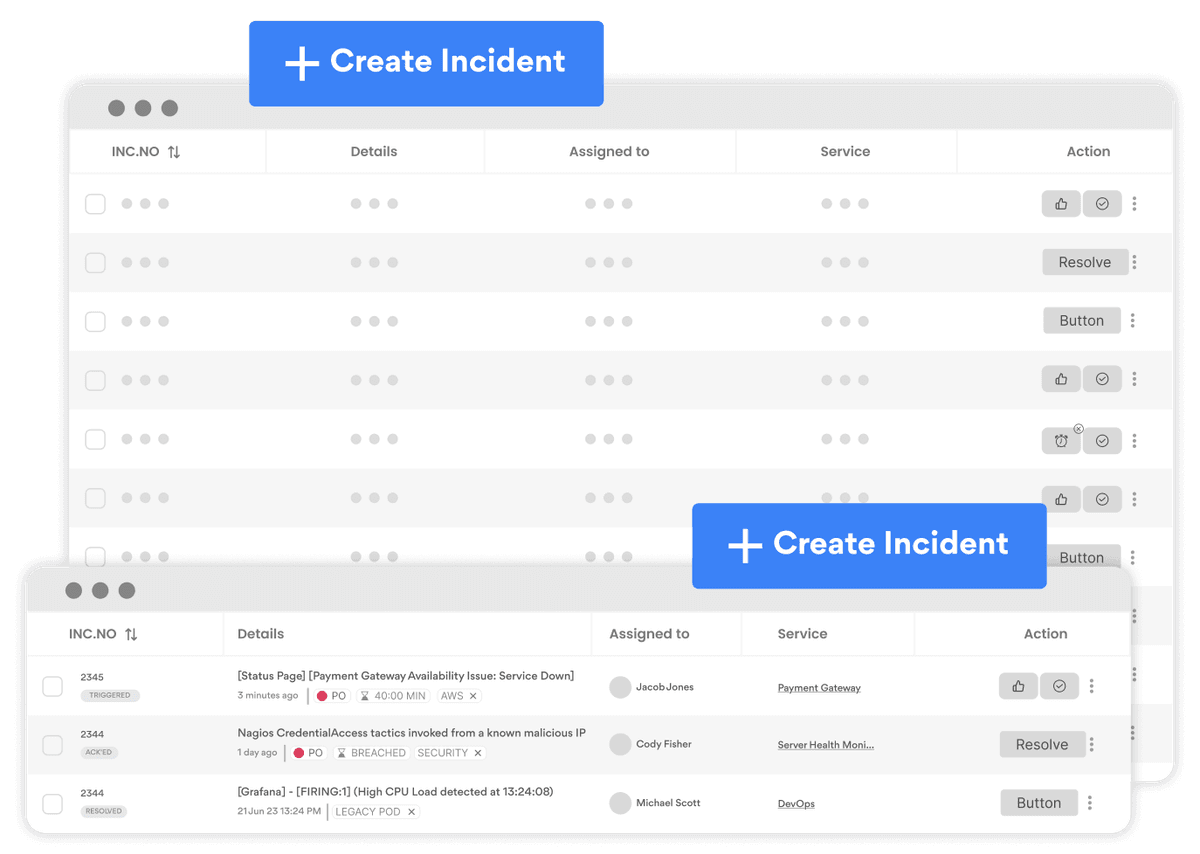The image size is (1200, 854).
Task: Select the snooze timer icon in the fifth row
Action: (x=1061, y=440)
